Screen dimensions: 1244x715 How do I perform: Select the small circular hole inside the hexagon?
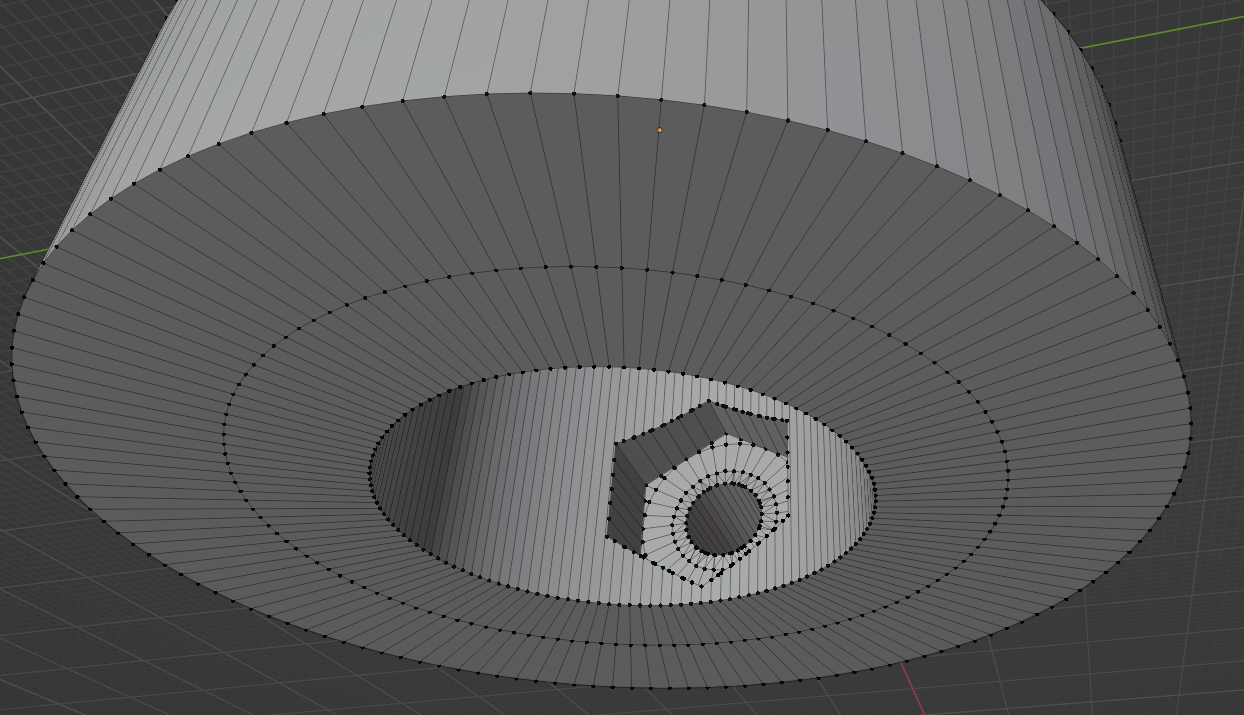[724, 519]
